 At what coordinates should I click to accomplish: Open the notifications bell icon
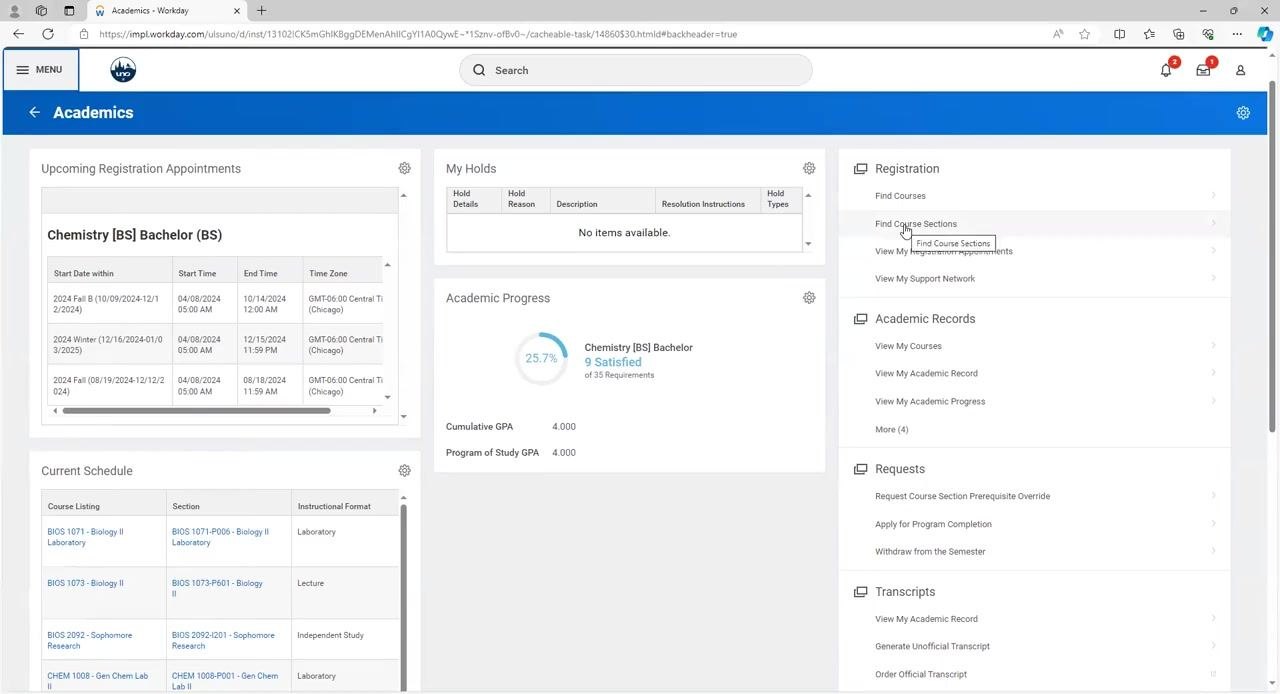pyautogui.click(x=1166, y=70)
